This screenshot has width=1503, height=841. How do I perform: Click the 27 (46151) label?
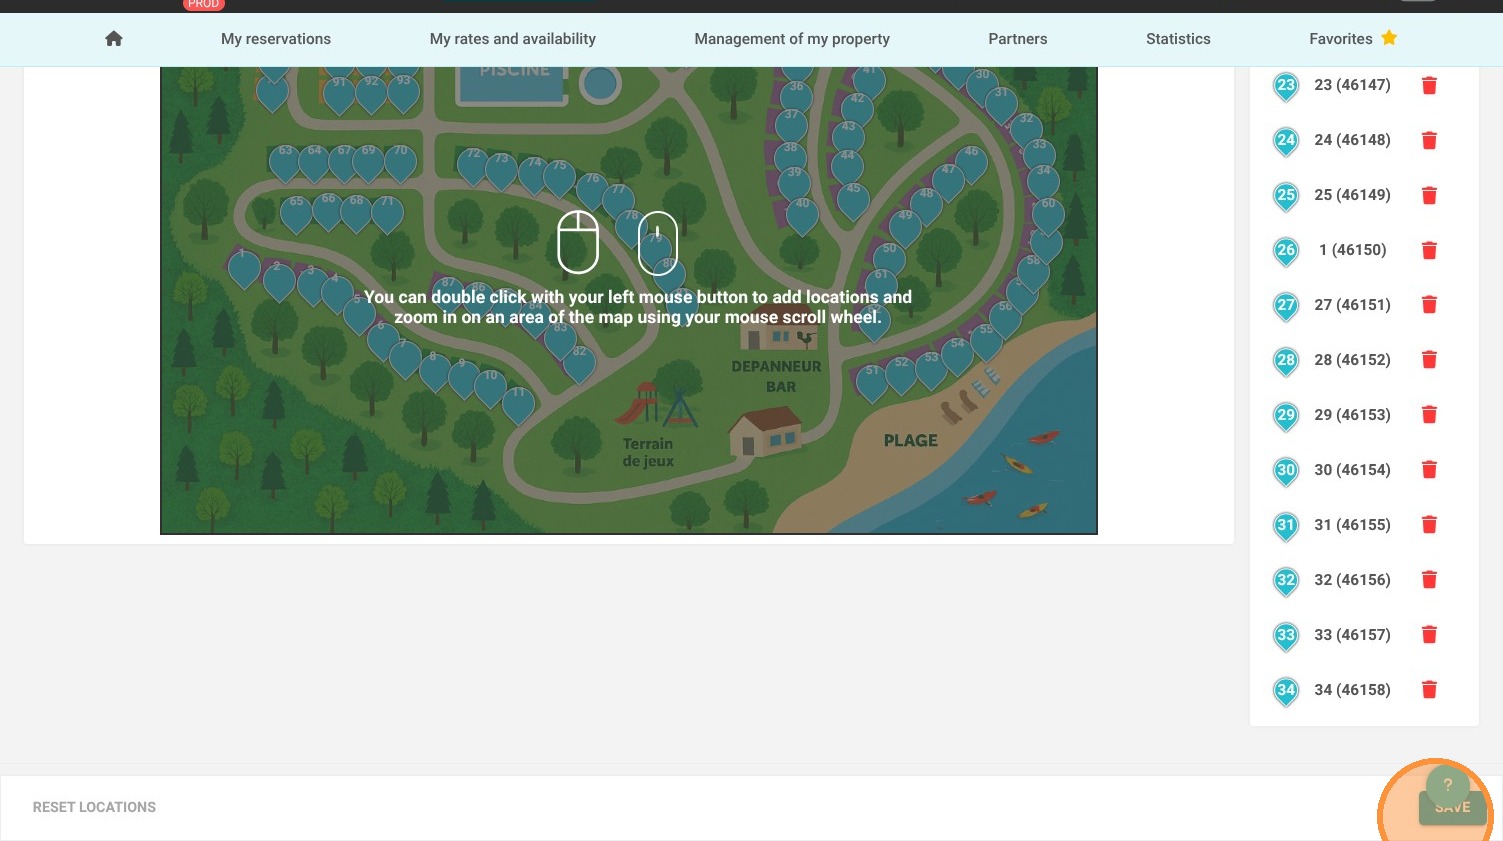[x=1352, y=305]
